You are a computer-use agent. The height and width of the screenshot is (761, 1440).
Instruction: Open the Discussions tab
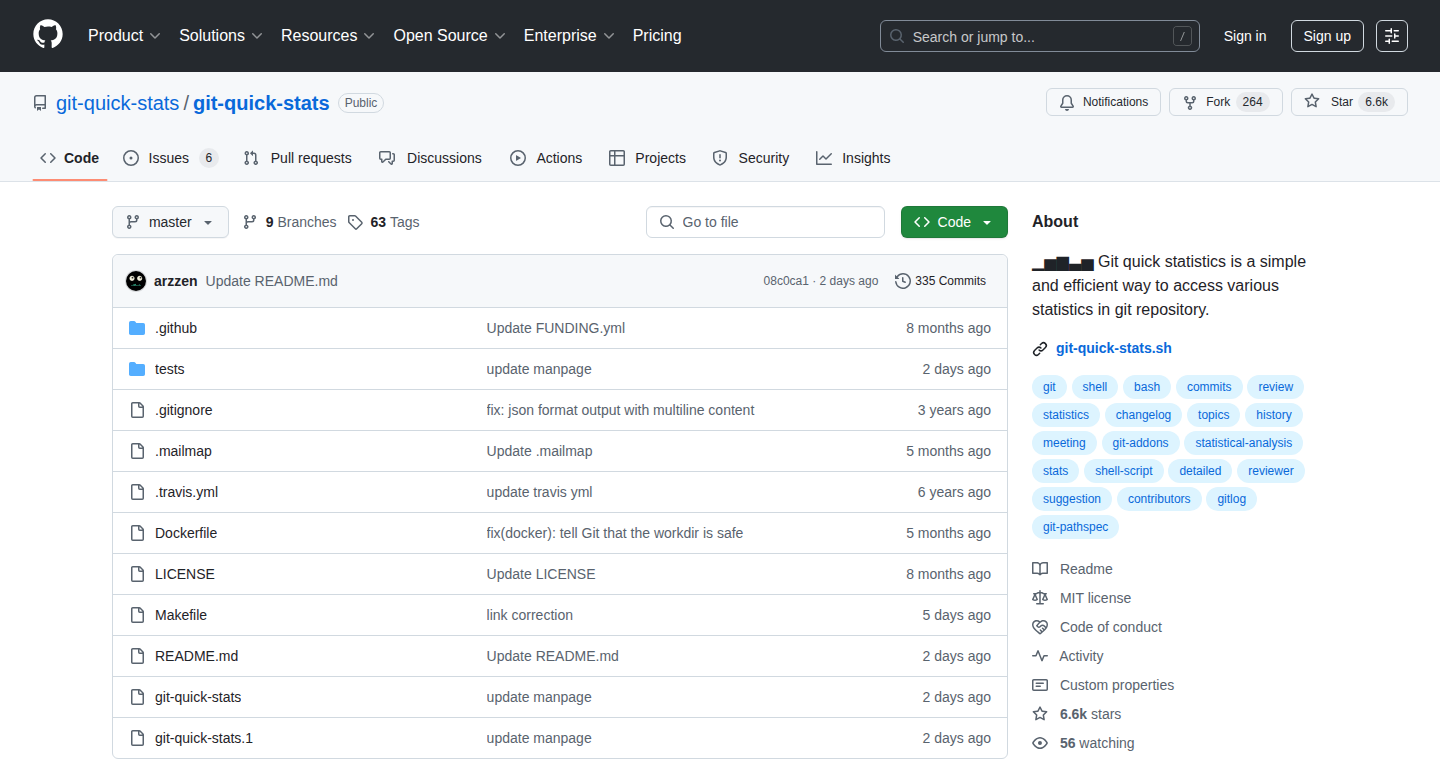pos(430,158)
